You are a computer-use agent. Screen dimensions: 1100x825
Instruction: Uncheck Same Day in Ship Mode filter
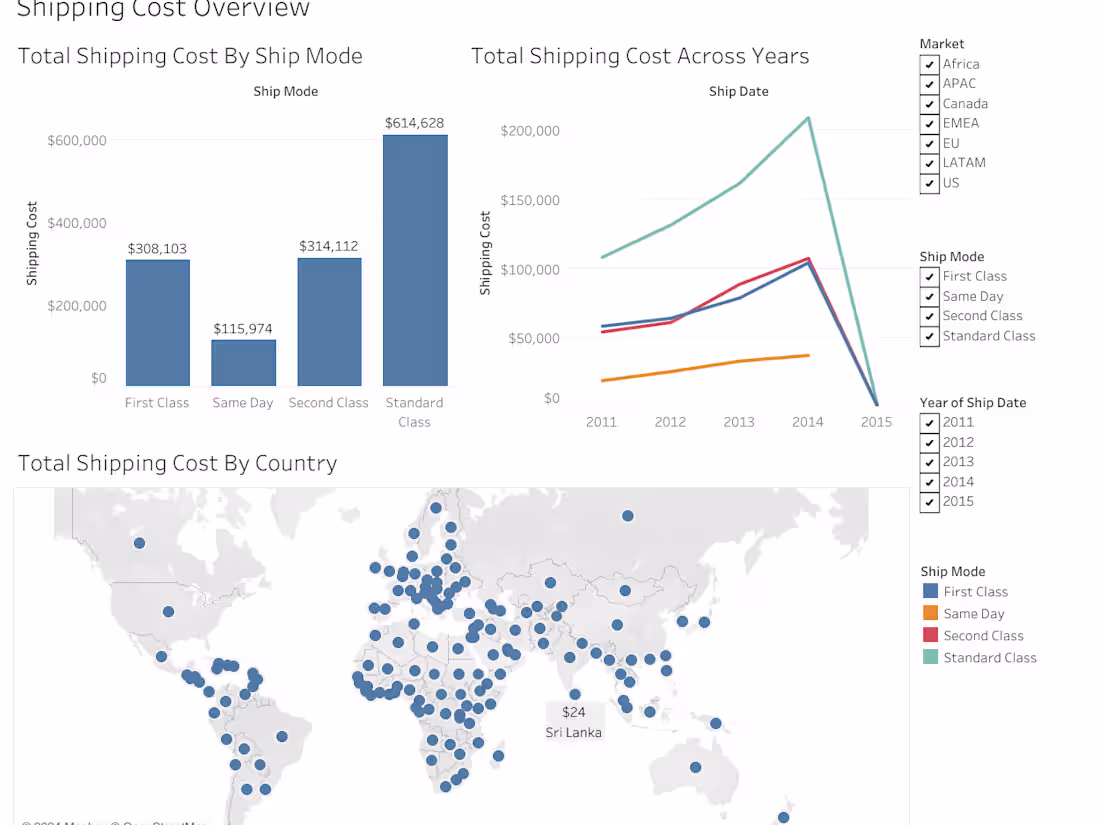pos(930,296)
